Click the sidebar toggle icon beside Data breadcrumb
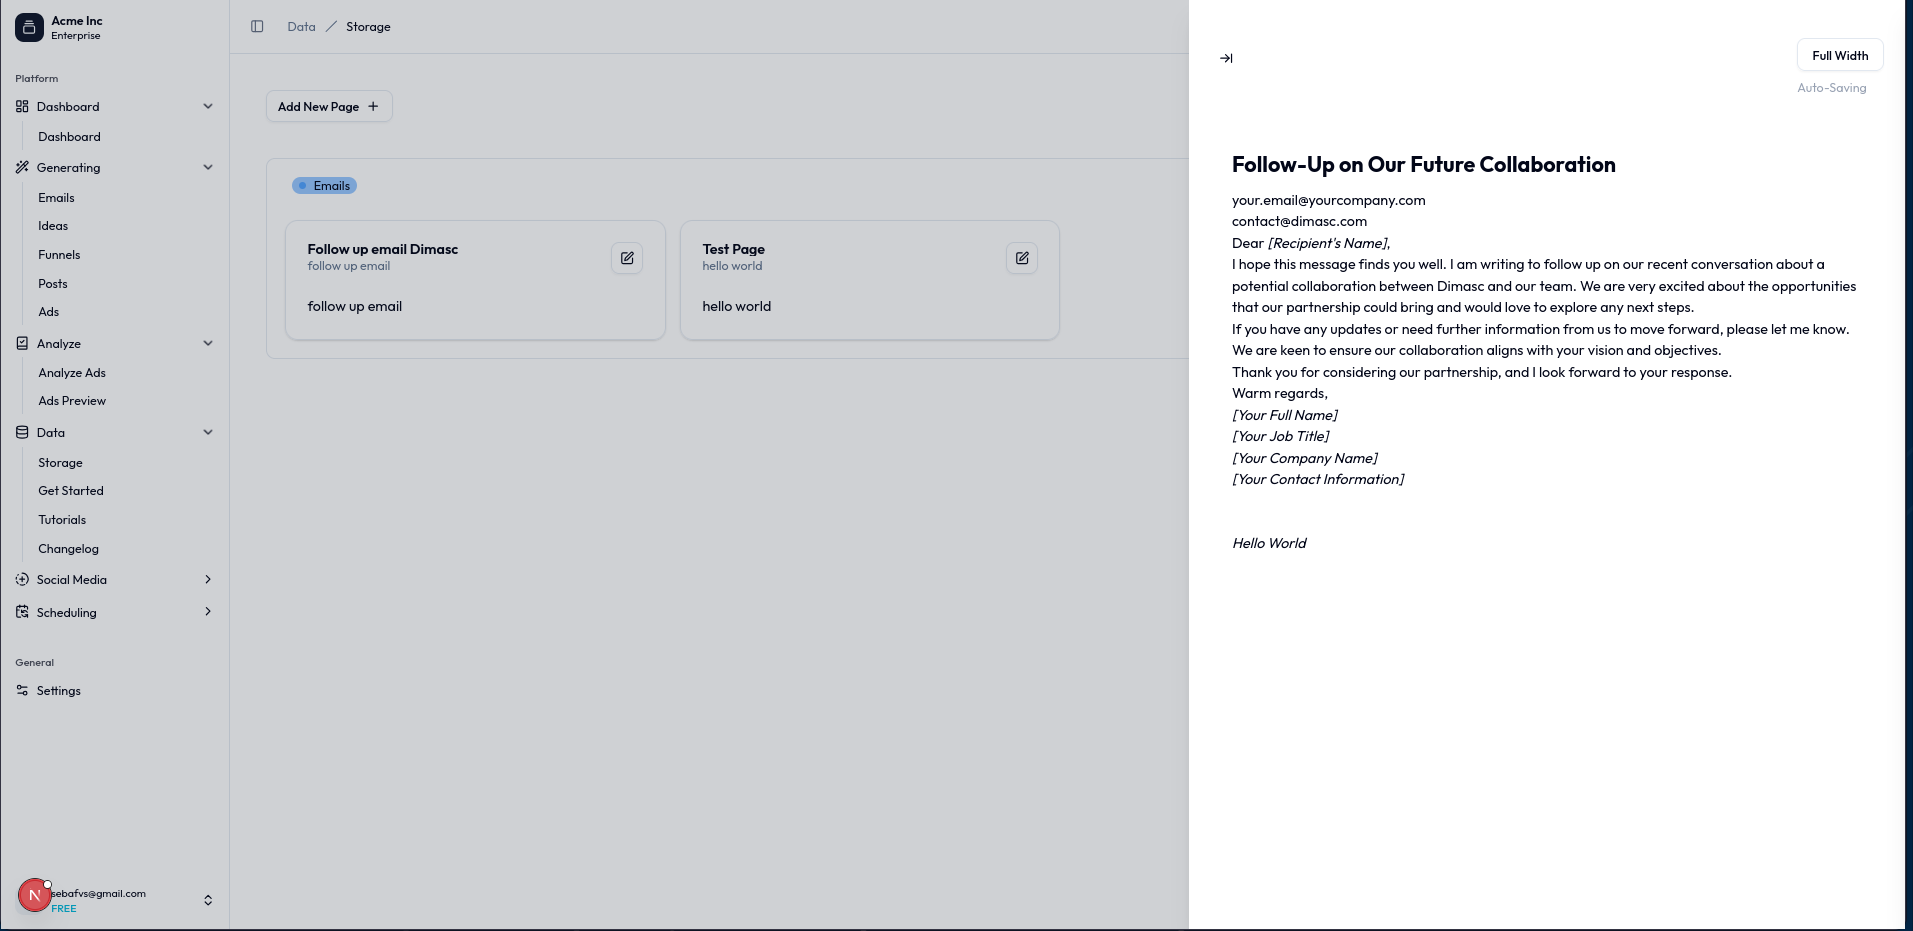Viewport: 1913px width, 931px height. [257, 27]
